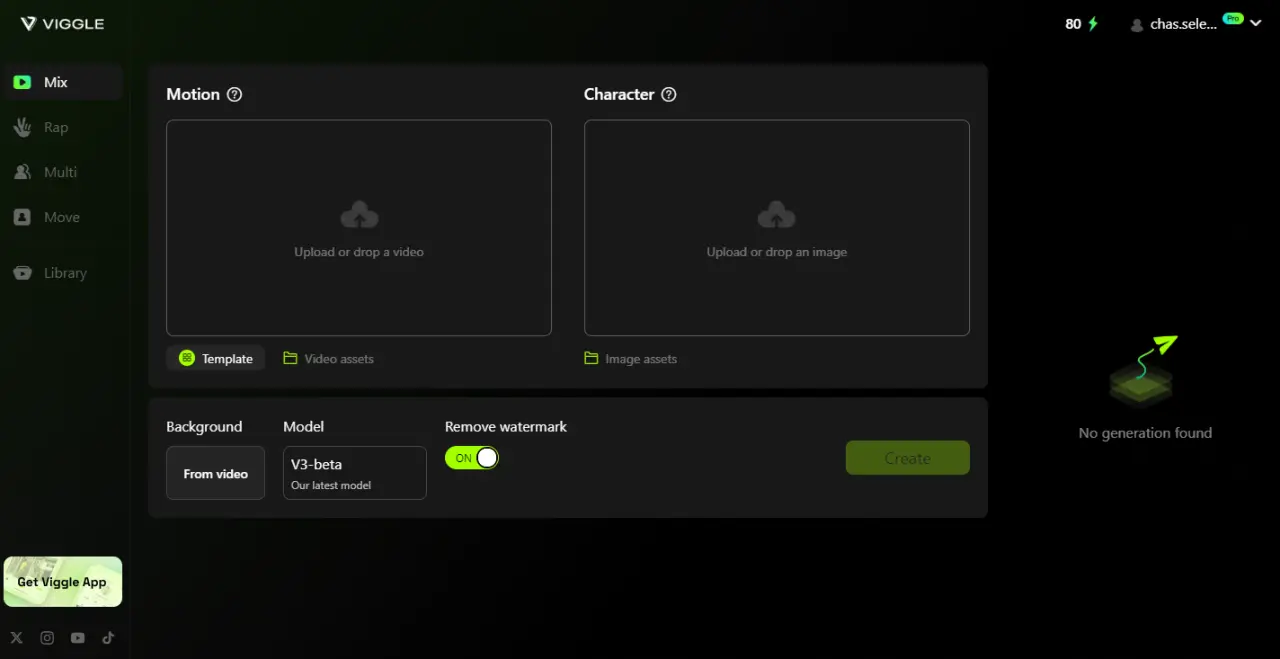Expand the account dropdown chevron
Screen dimensions: 1280x659
(x=1256, y=24)
